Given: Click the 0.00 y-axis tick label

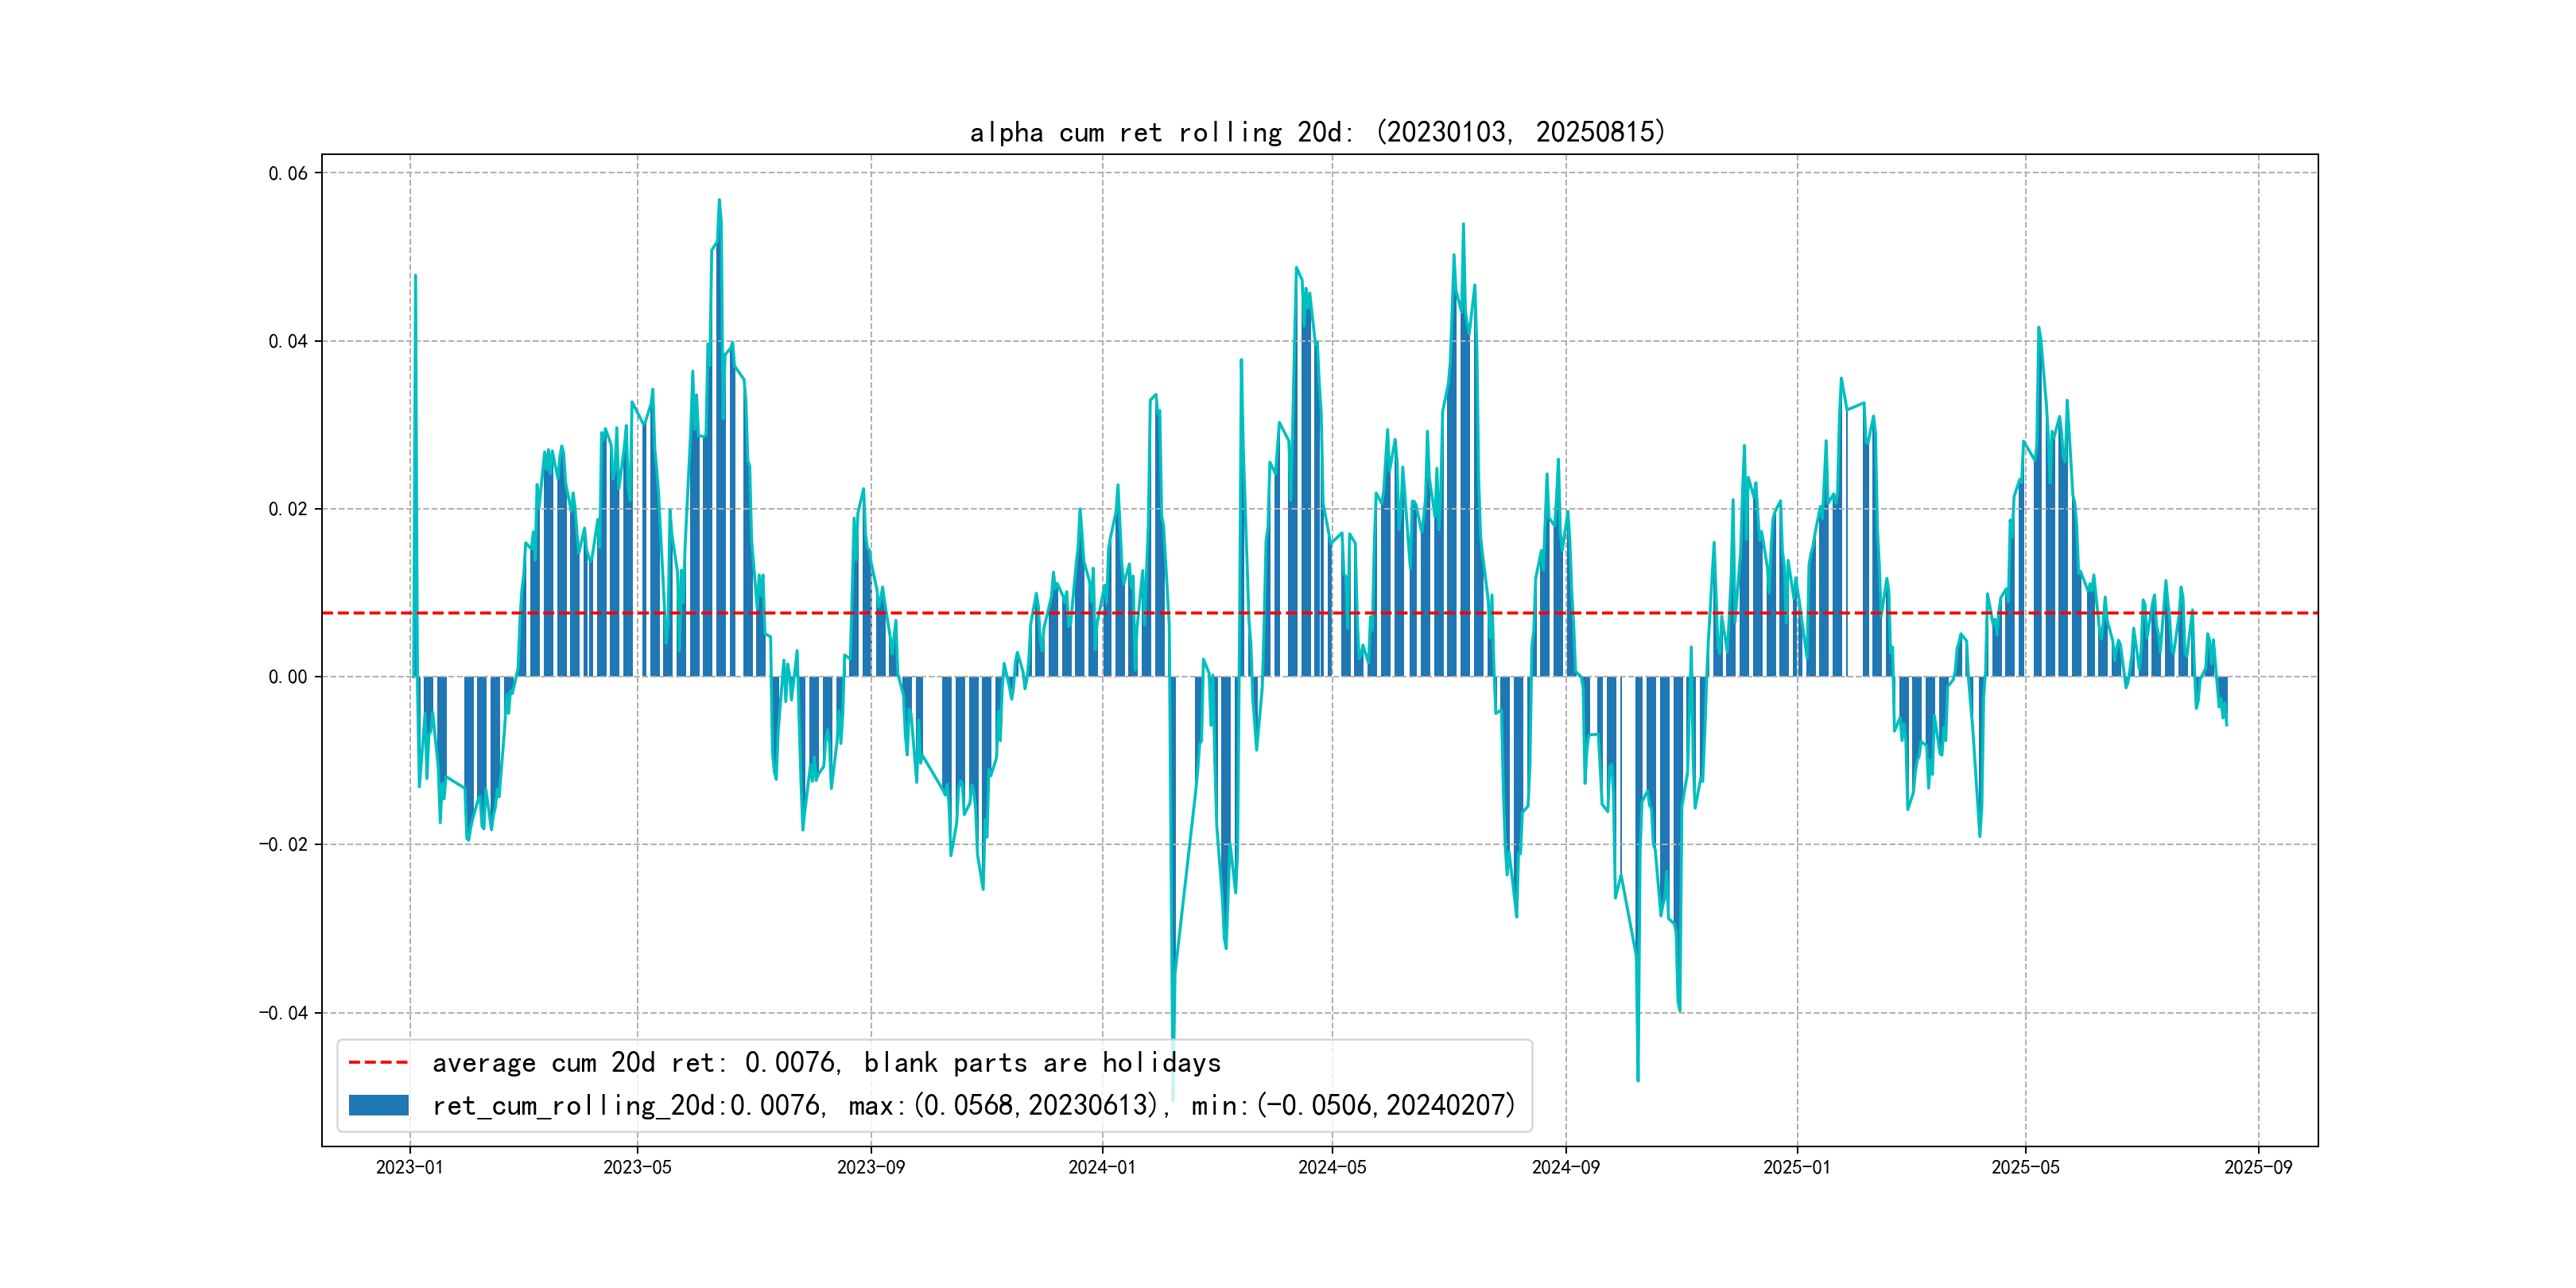Looking at the screenshot, I should (x=288, y=677).
